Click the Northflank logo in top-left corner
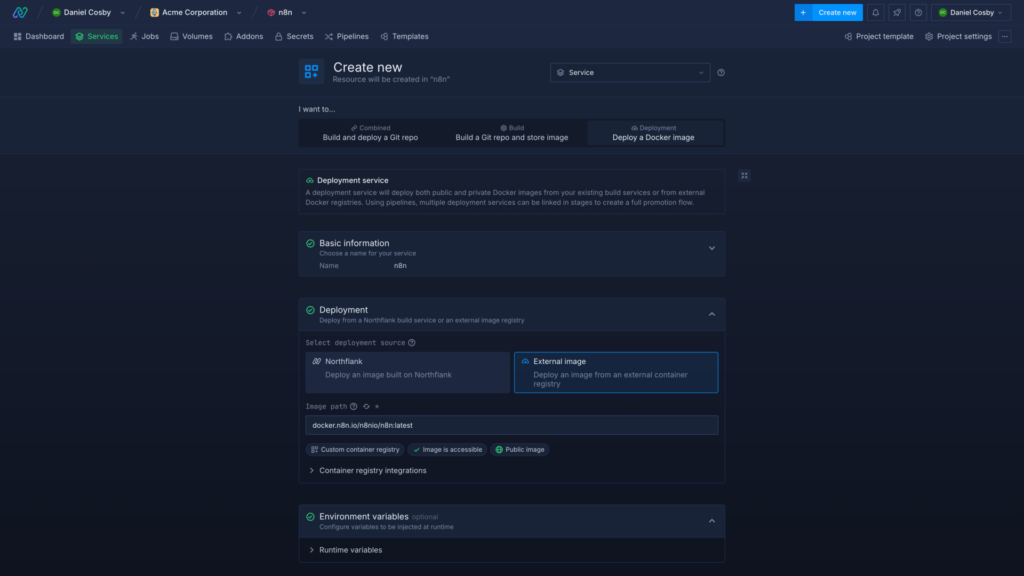Viewport: 1024px width, 576px height. (x=20, y=12)
